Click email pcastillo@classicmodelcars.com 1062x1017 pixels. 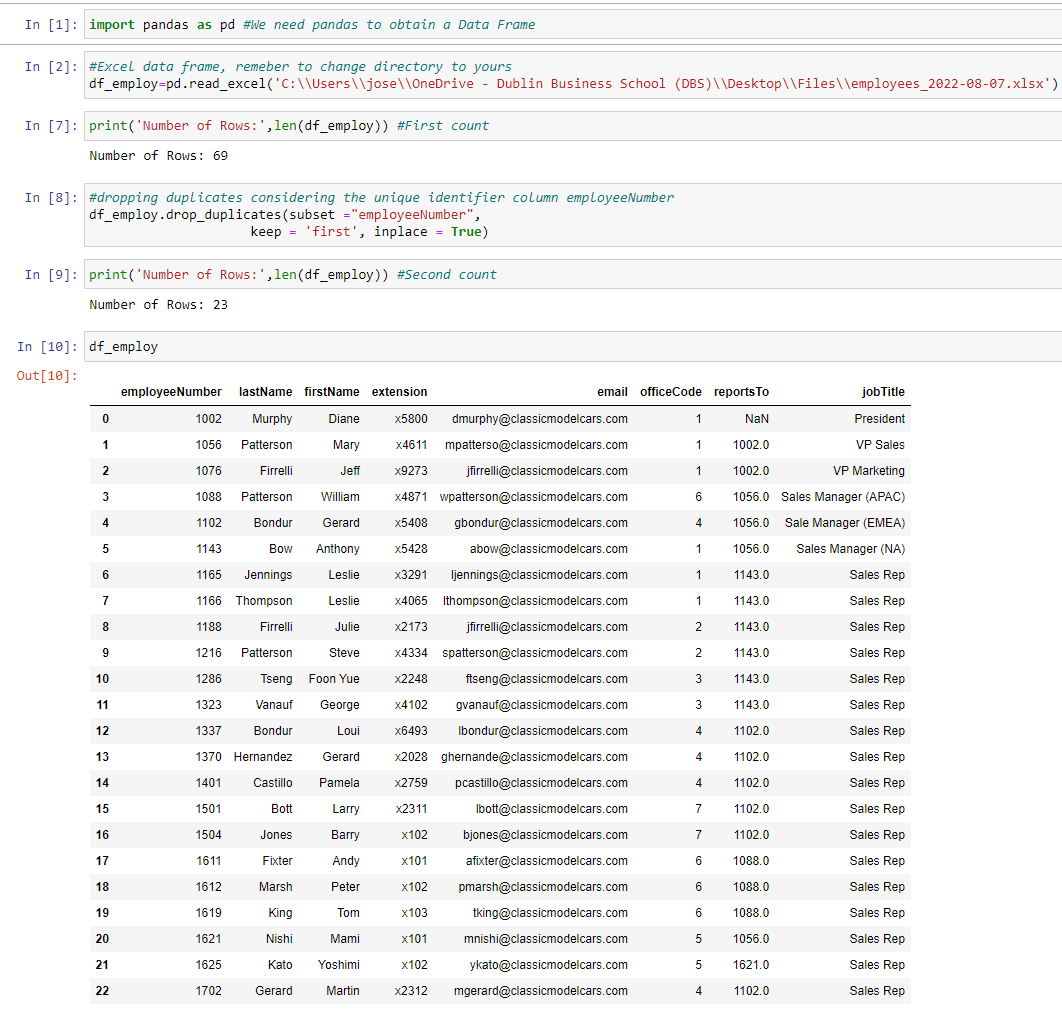point(541,783)
